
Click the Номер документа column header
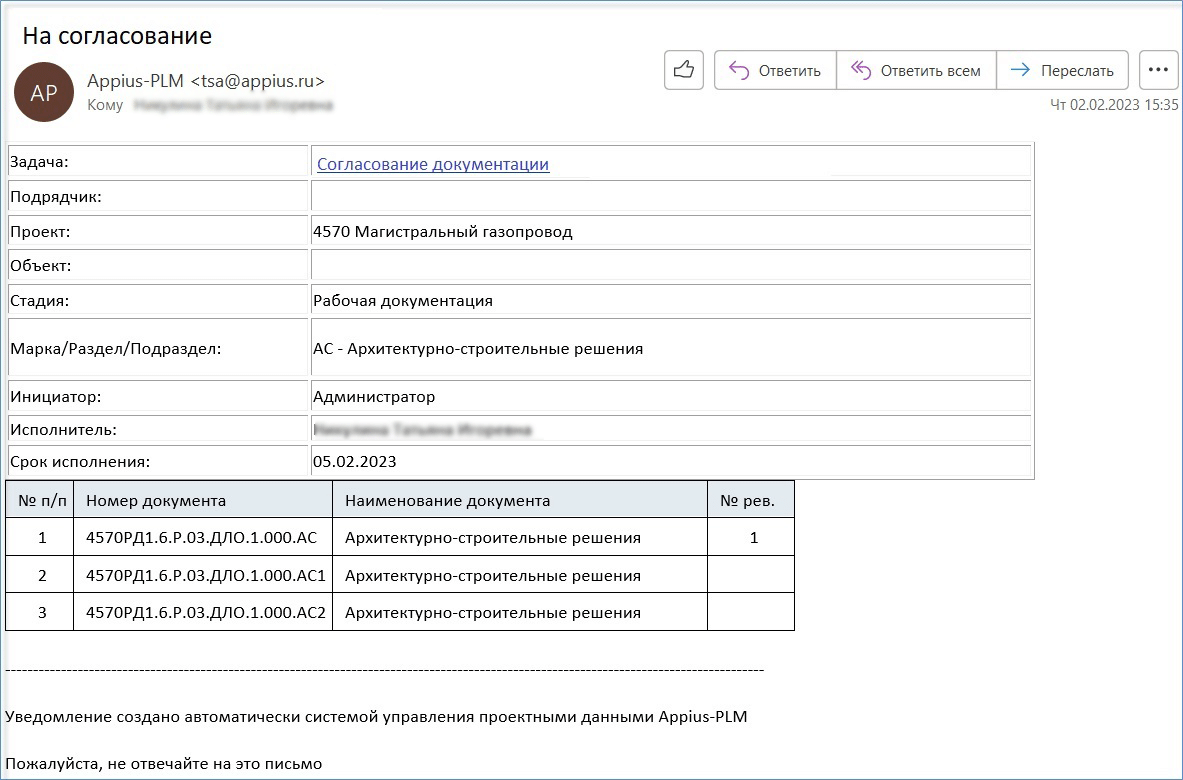click(x=156, y=500)
